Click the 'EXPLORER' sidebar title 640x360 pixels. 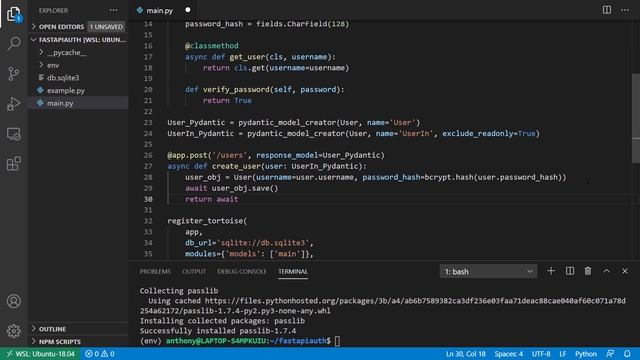click(x=53, y=10)
